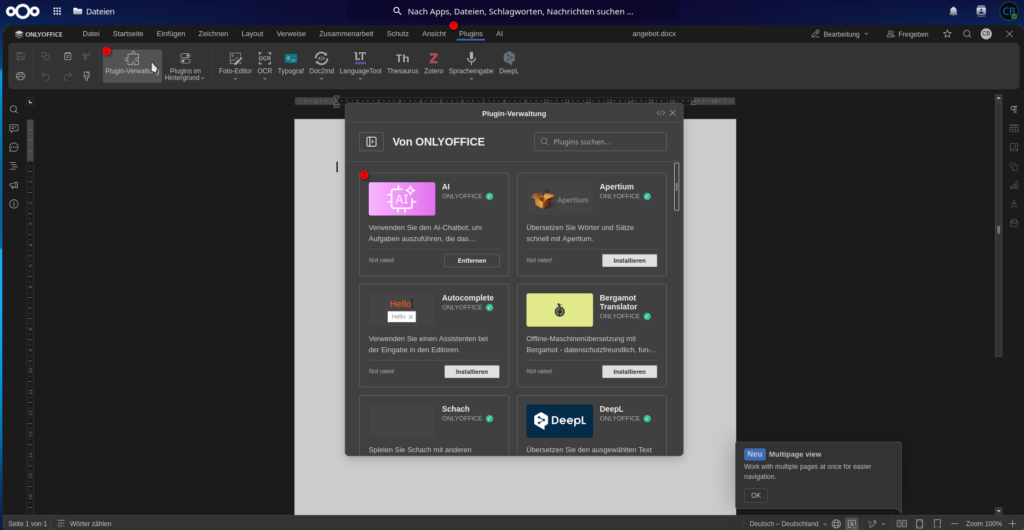Toggle fit to page in status bar
This screenshot has height=530, width=1024.
click(x=920, y=523)
